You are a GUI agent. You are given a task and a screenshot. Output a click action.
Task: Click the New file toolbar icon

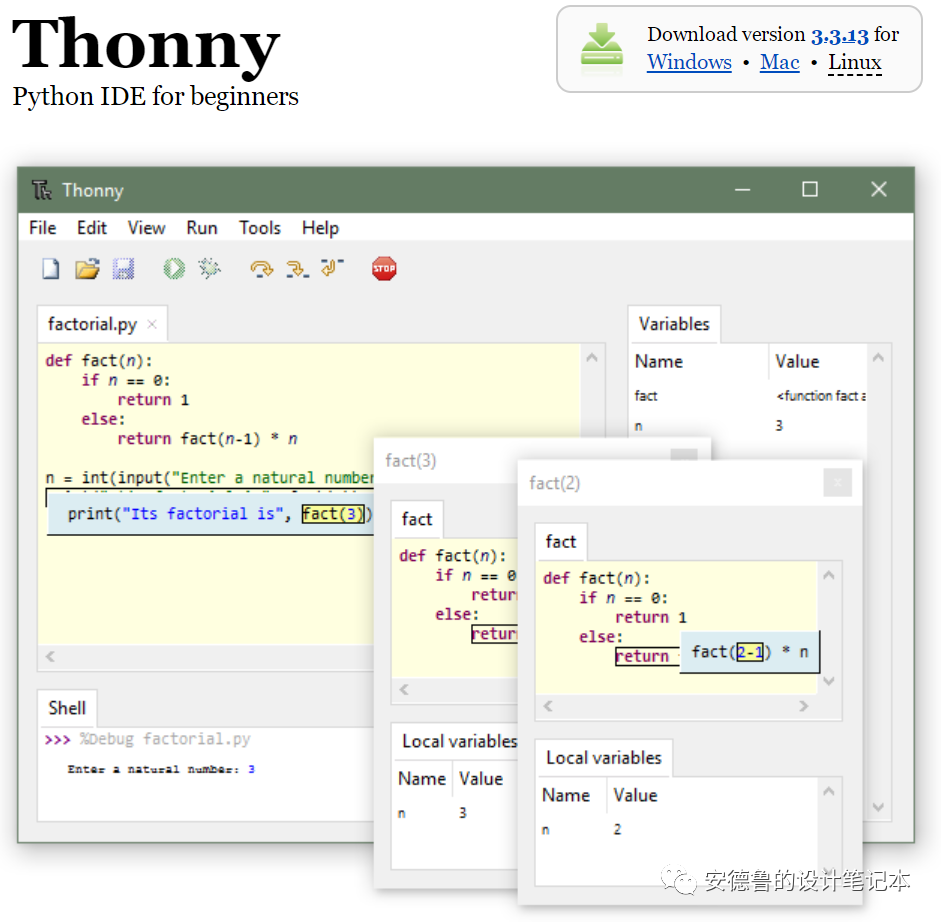51,269
